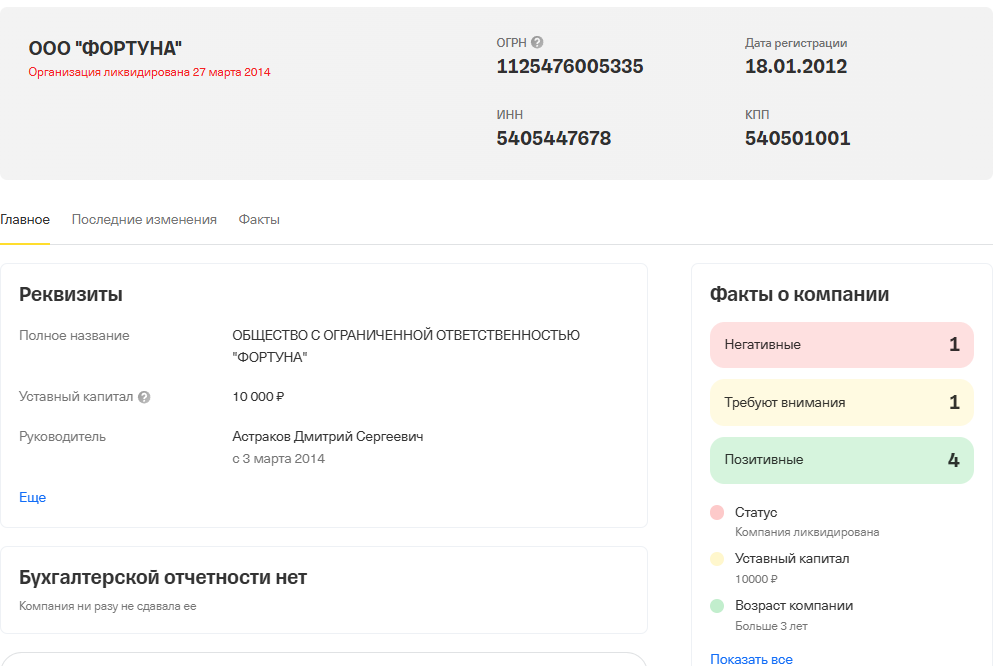Viewport: 996px width, 666px height.
Task: Select the ИНН value 5405447678
Action: click(x=554, y=139)
